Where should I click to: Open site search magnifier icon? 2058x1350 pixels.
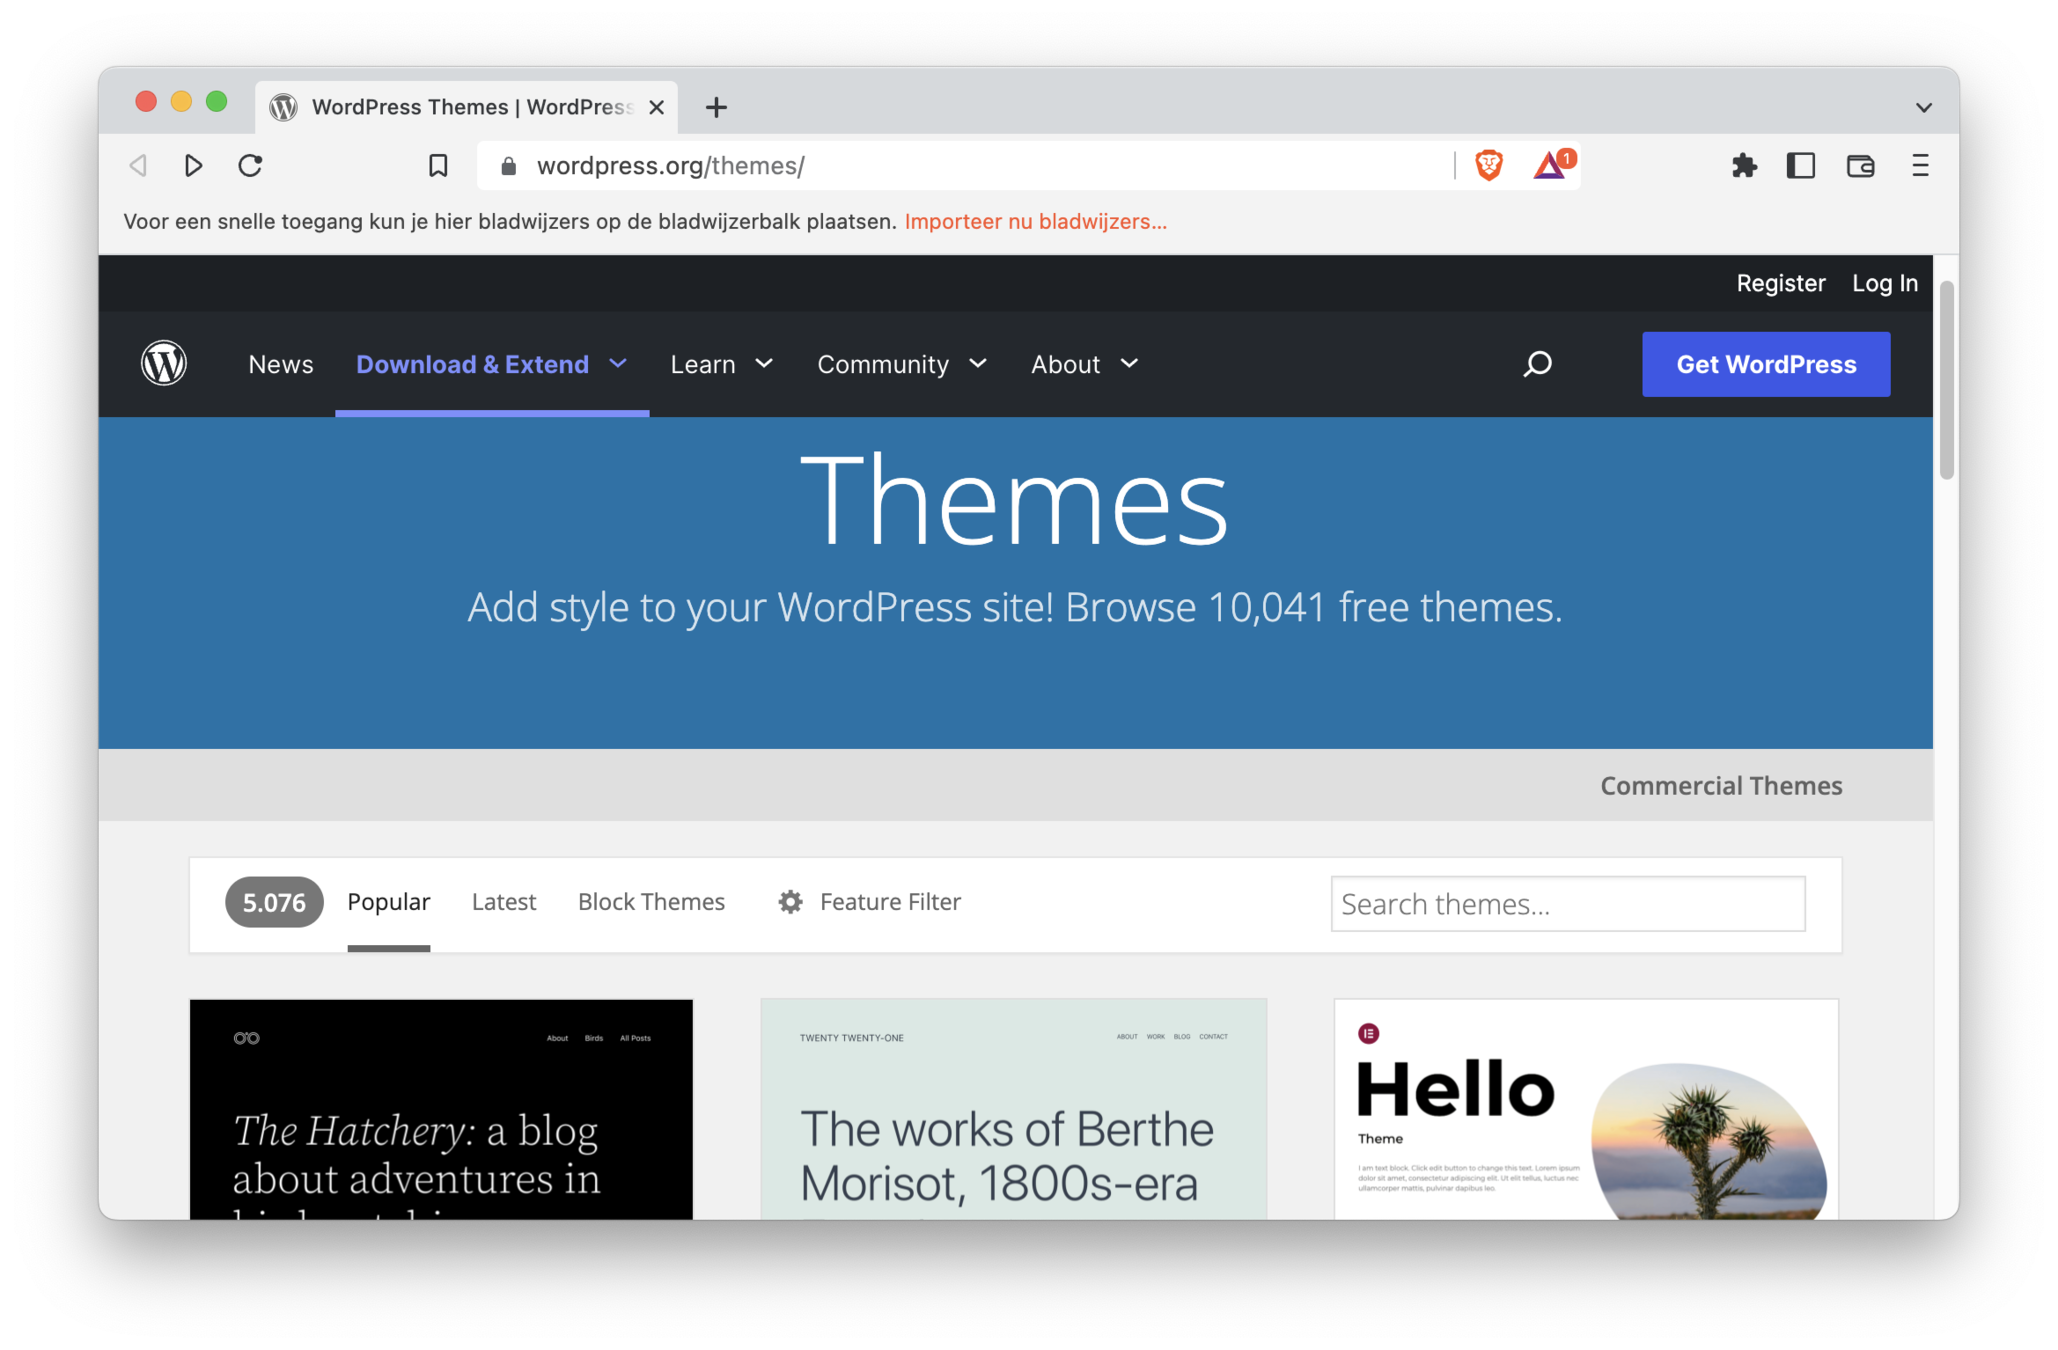[1537, 363]
